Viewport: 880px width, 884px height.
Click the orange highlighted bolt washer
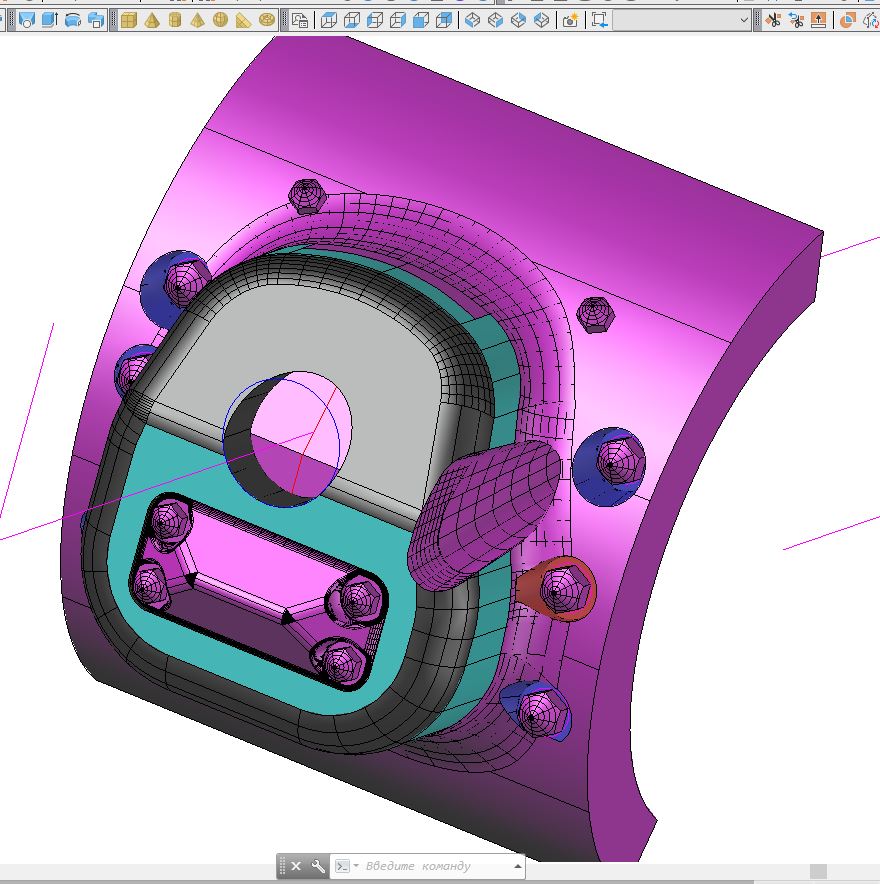click(556, 589)
